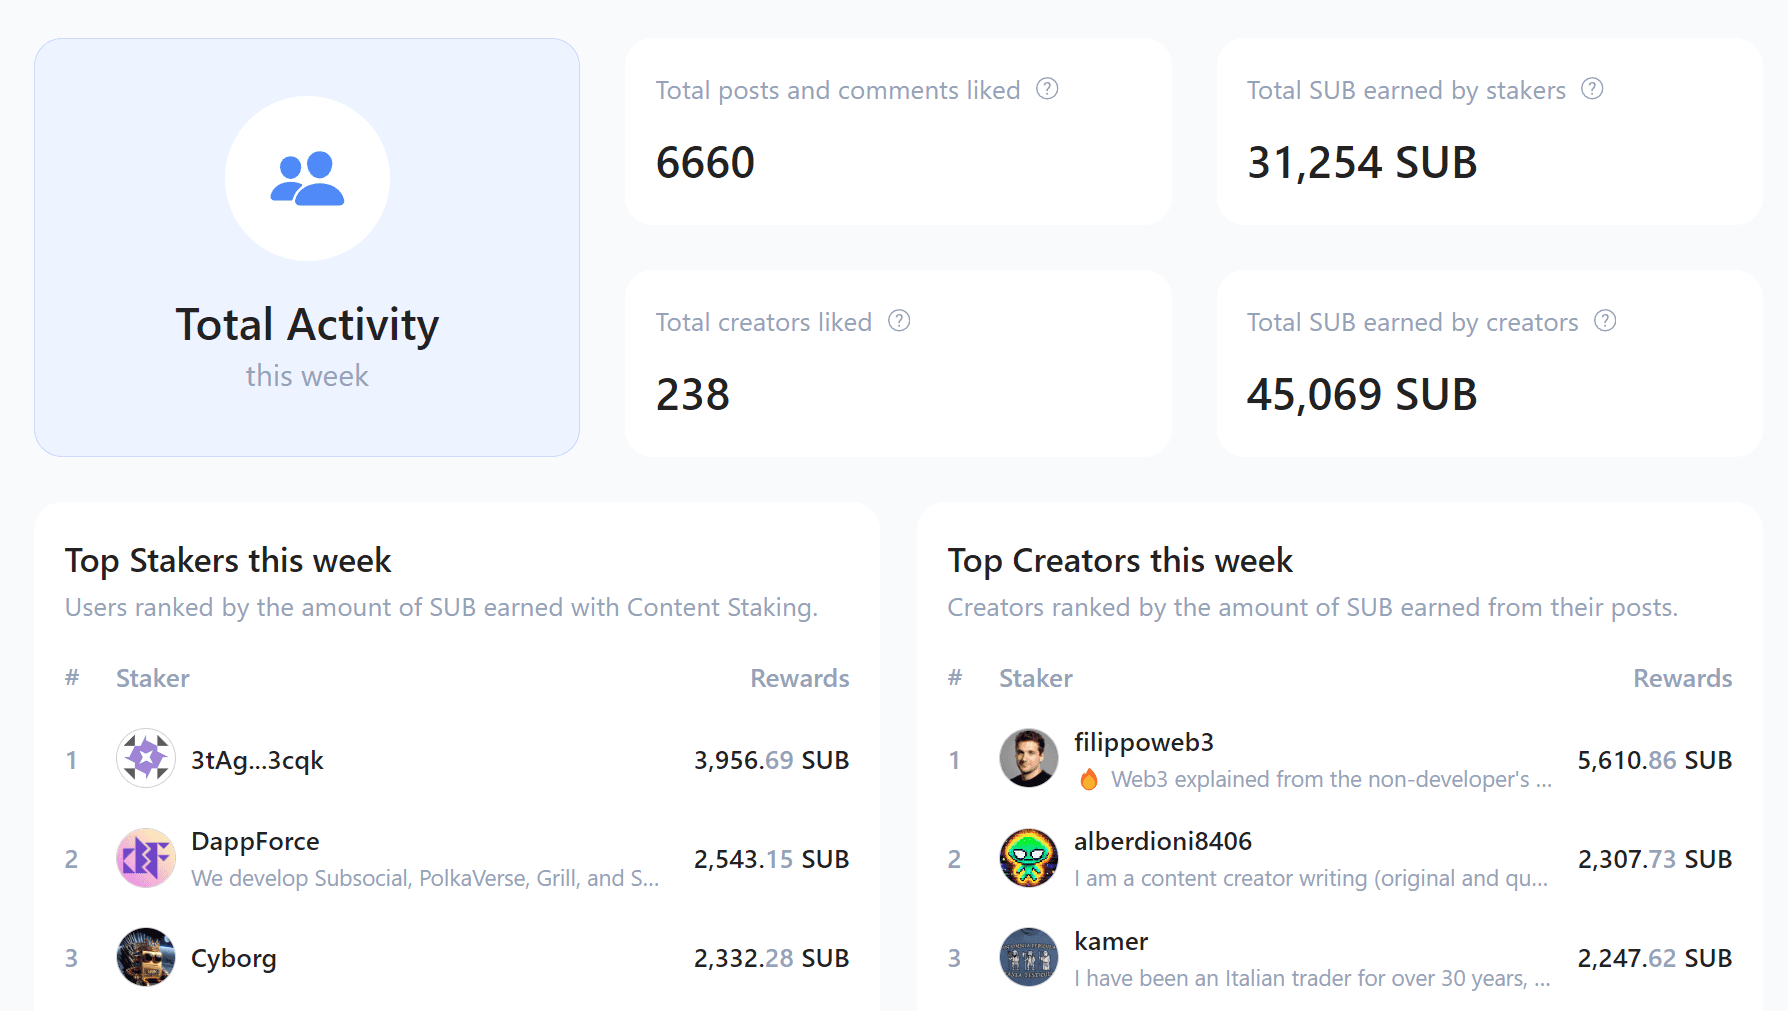
Task: Open Cyborg staker avatar
Action: pos(146,957)
